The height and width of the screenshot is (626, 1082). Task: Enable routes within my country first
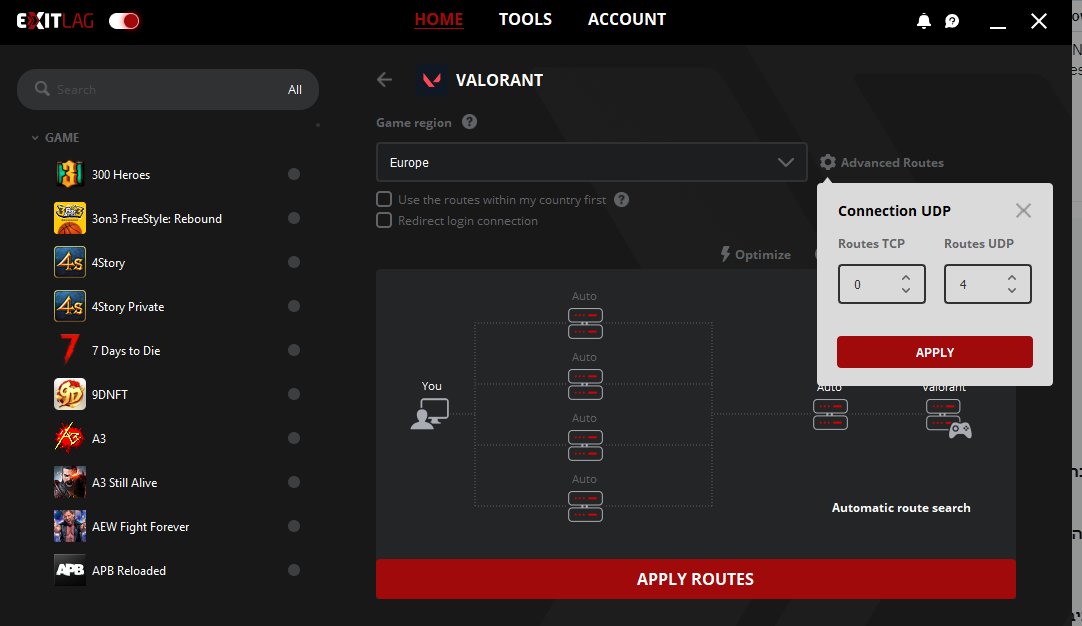pyautogui.click(x=384, y=199)
